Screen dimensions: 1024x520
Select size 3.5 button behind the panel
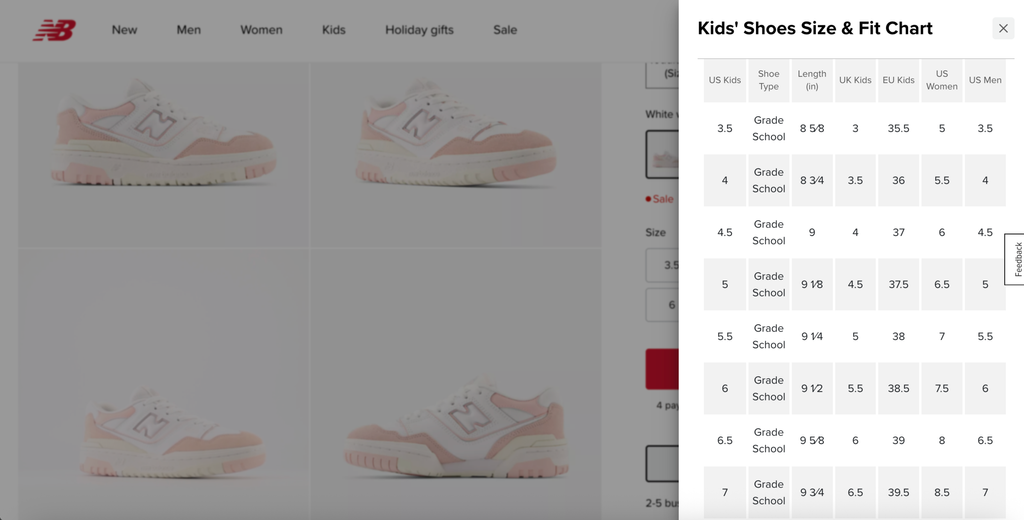click(x=663, y=265)
